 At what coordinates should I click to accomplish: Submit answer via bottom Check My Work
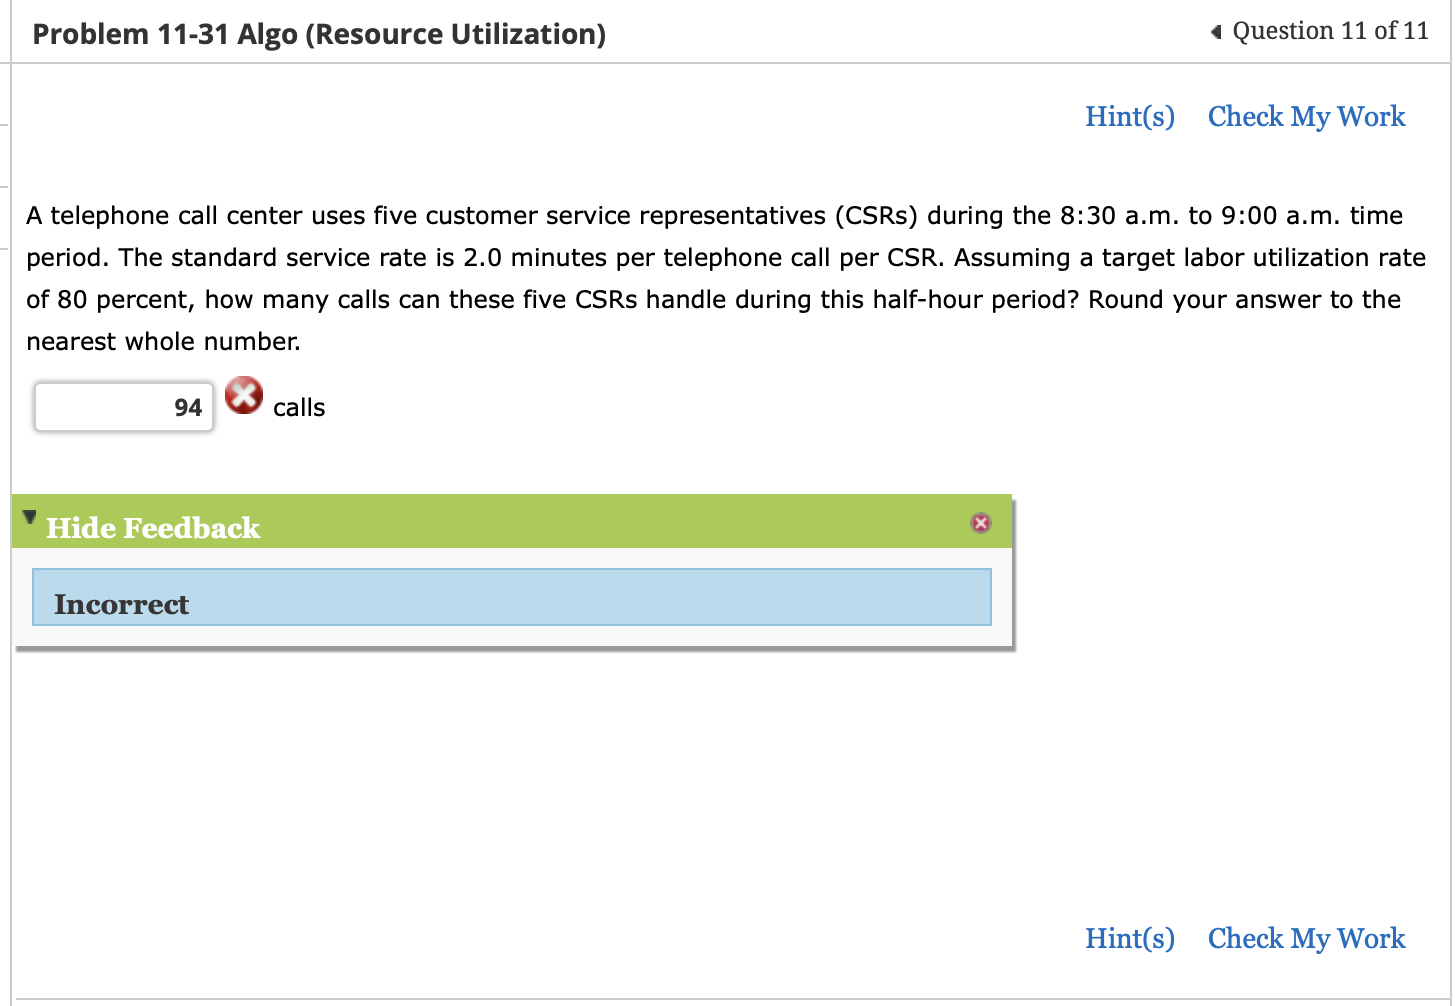(x=1306, y=939)
